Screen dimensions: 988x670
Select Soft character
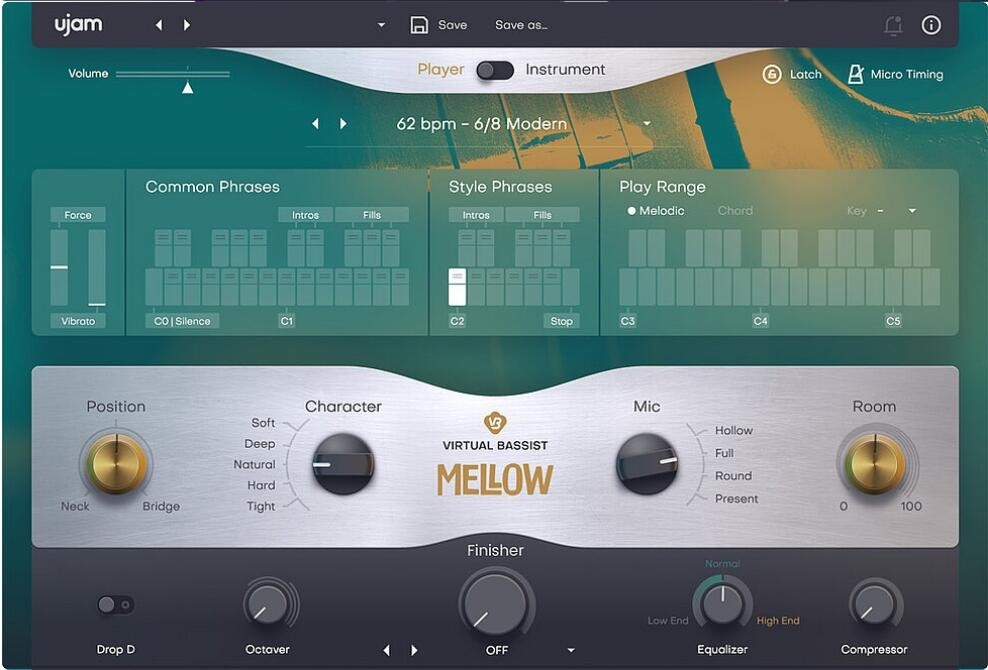[x=263, y=423]
